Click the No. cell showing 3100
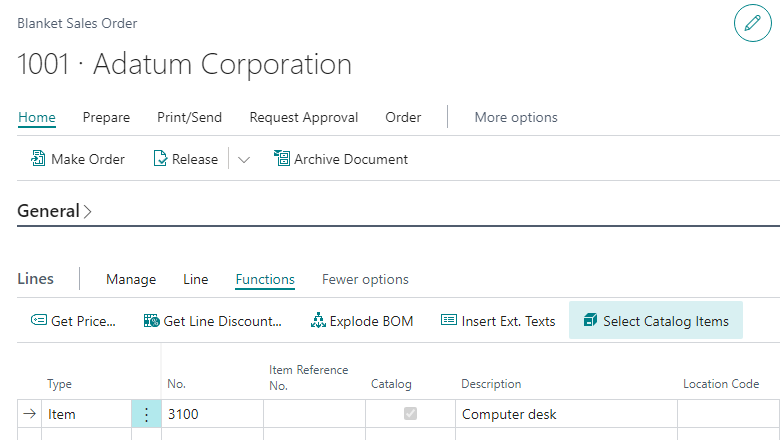 [x=212, y=414]
